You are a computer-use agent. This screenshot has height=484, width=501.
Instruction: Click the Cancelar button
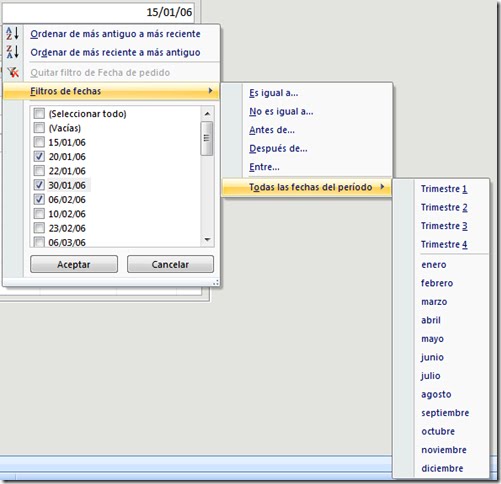click(x=170, y=264)
